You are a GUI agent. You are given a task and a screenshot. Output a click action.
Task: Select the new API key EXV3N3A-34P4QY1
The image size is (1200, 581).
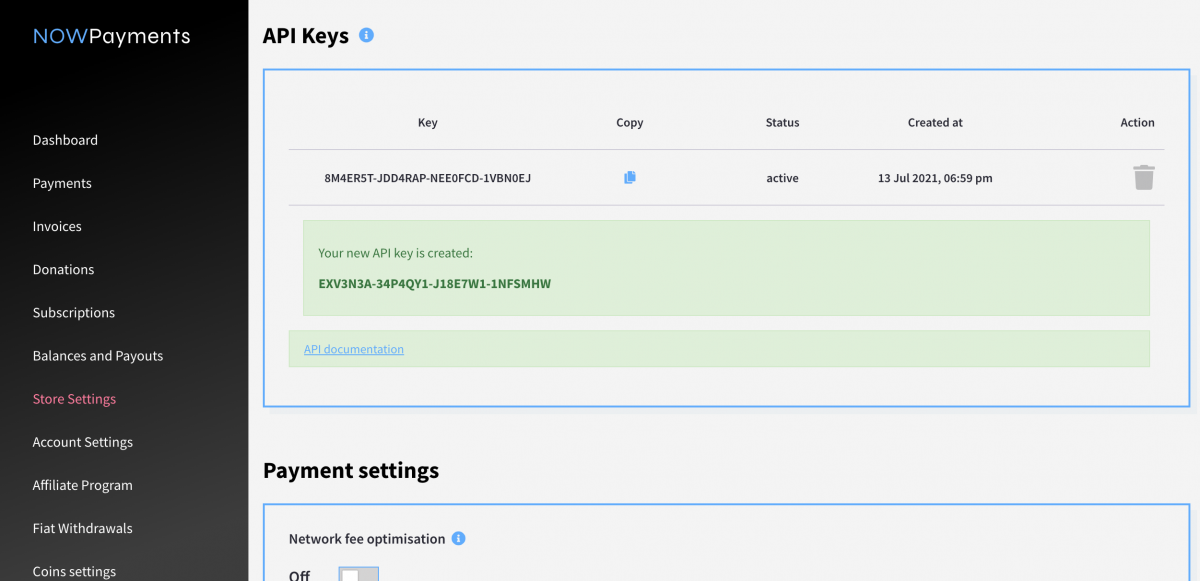pyautogui.click(x=435, y=283)
